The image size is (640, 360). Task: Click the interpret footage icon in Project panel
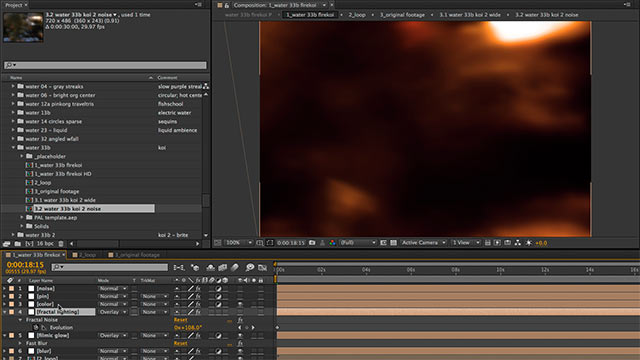(7, 244)
